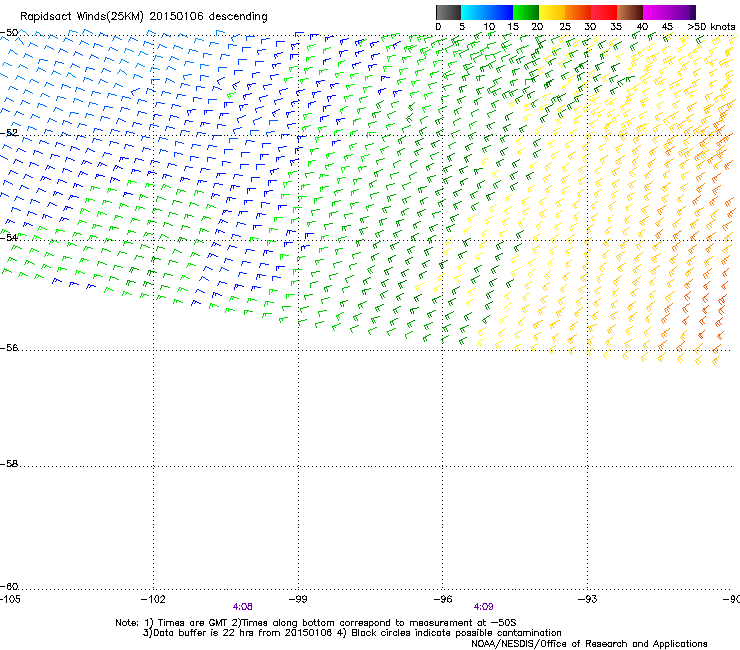Click the latitude label '-58'
740x650 pixels.
(x=9, y=464)
